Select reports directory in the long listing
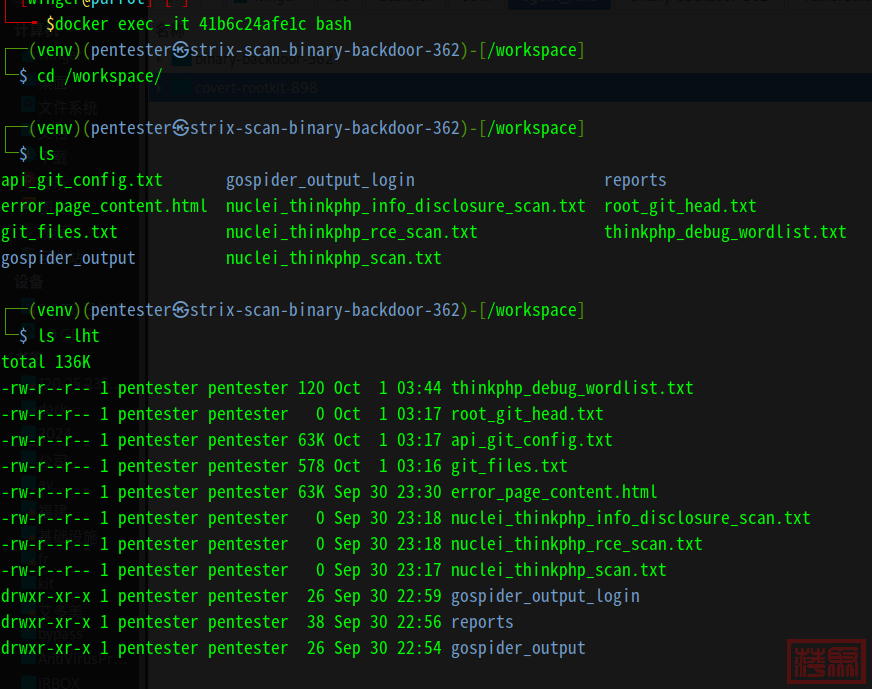The height and width of the screenshot is (689, 872). (x=482, y=622)
